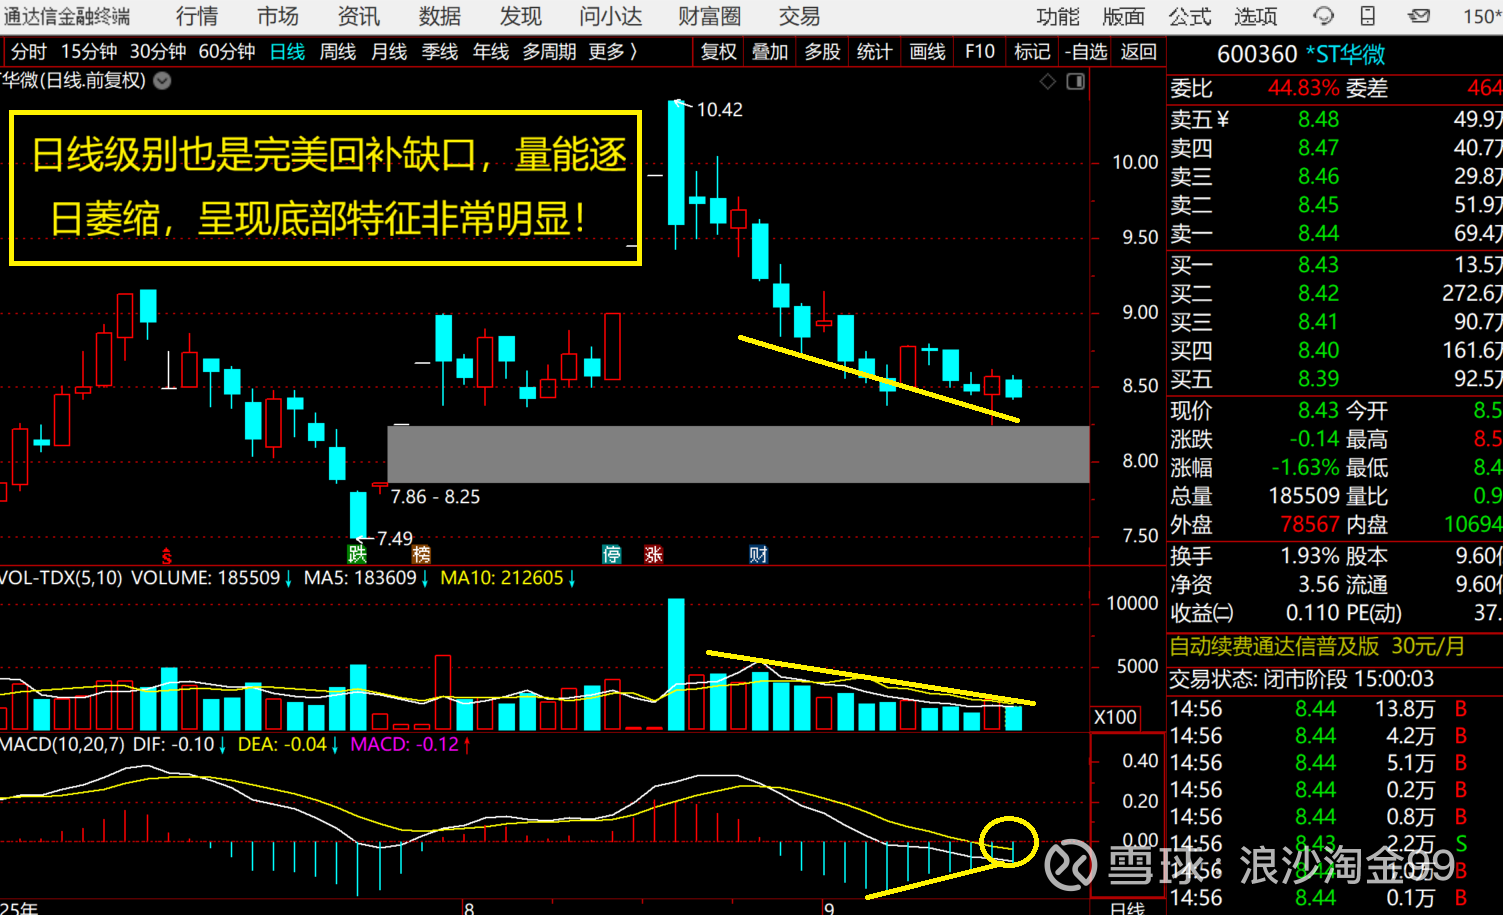Screen dimensions: 1503x915
Task: Open the 复权 adjustment options
Action: coord(718,51)
